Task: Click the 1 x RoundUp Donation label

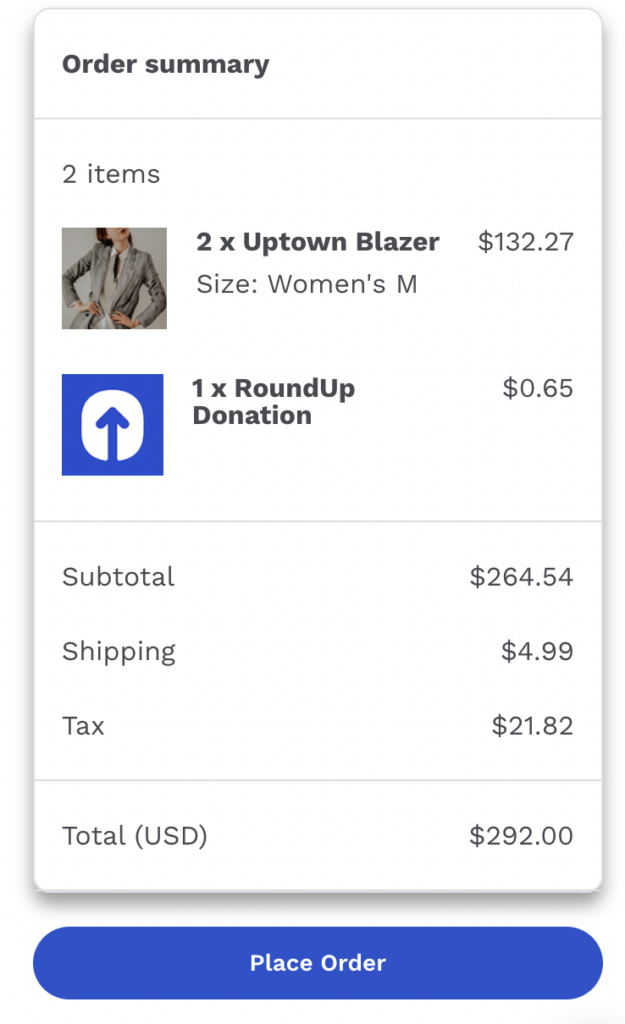Action: [x=273, y=402]
